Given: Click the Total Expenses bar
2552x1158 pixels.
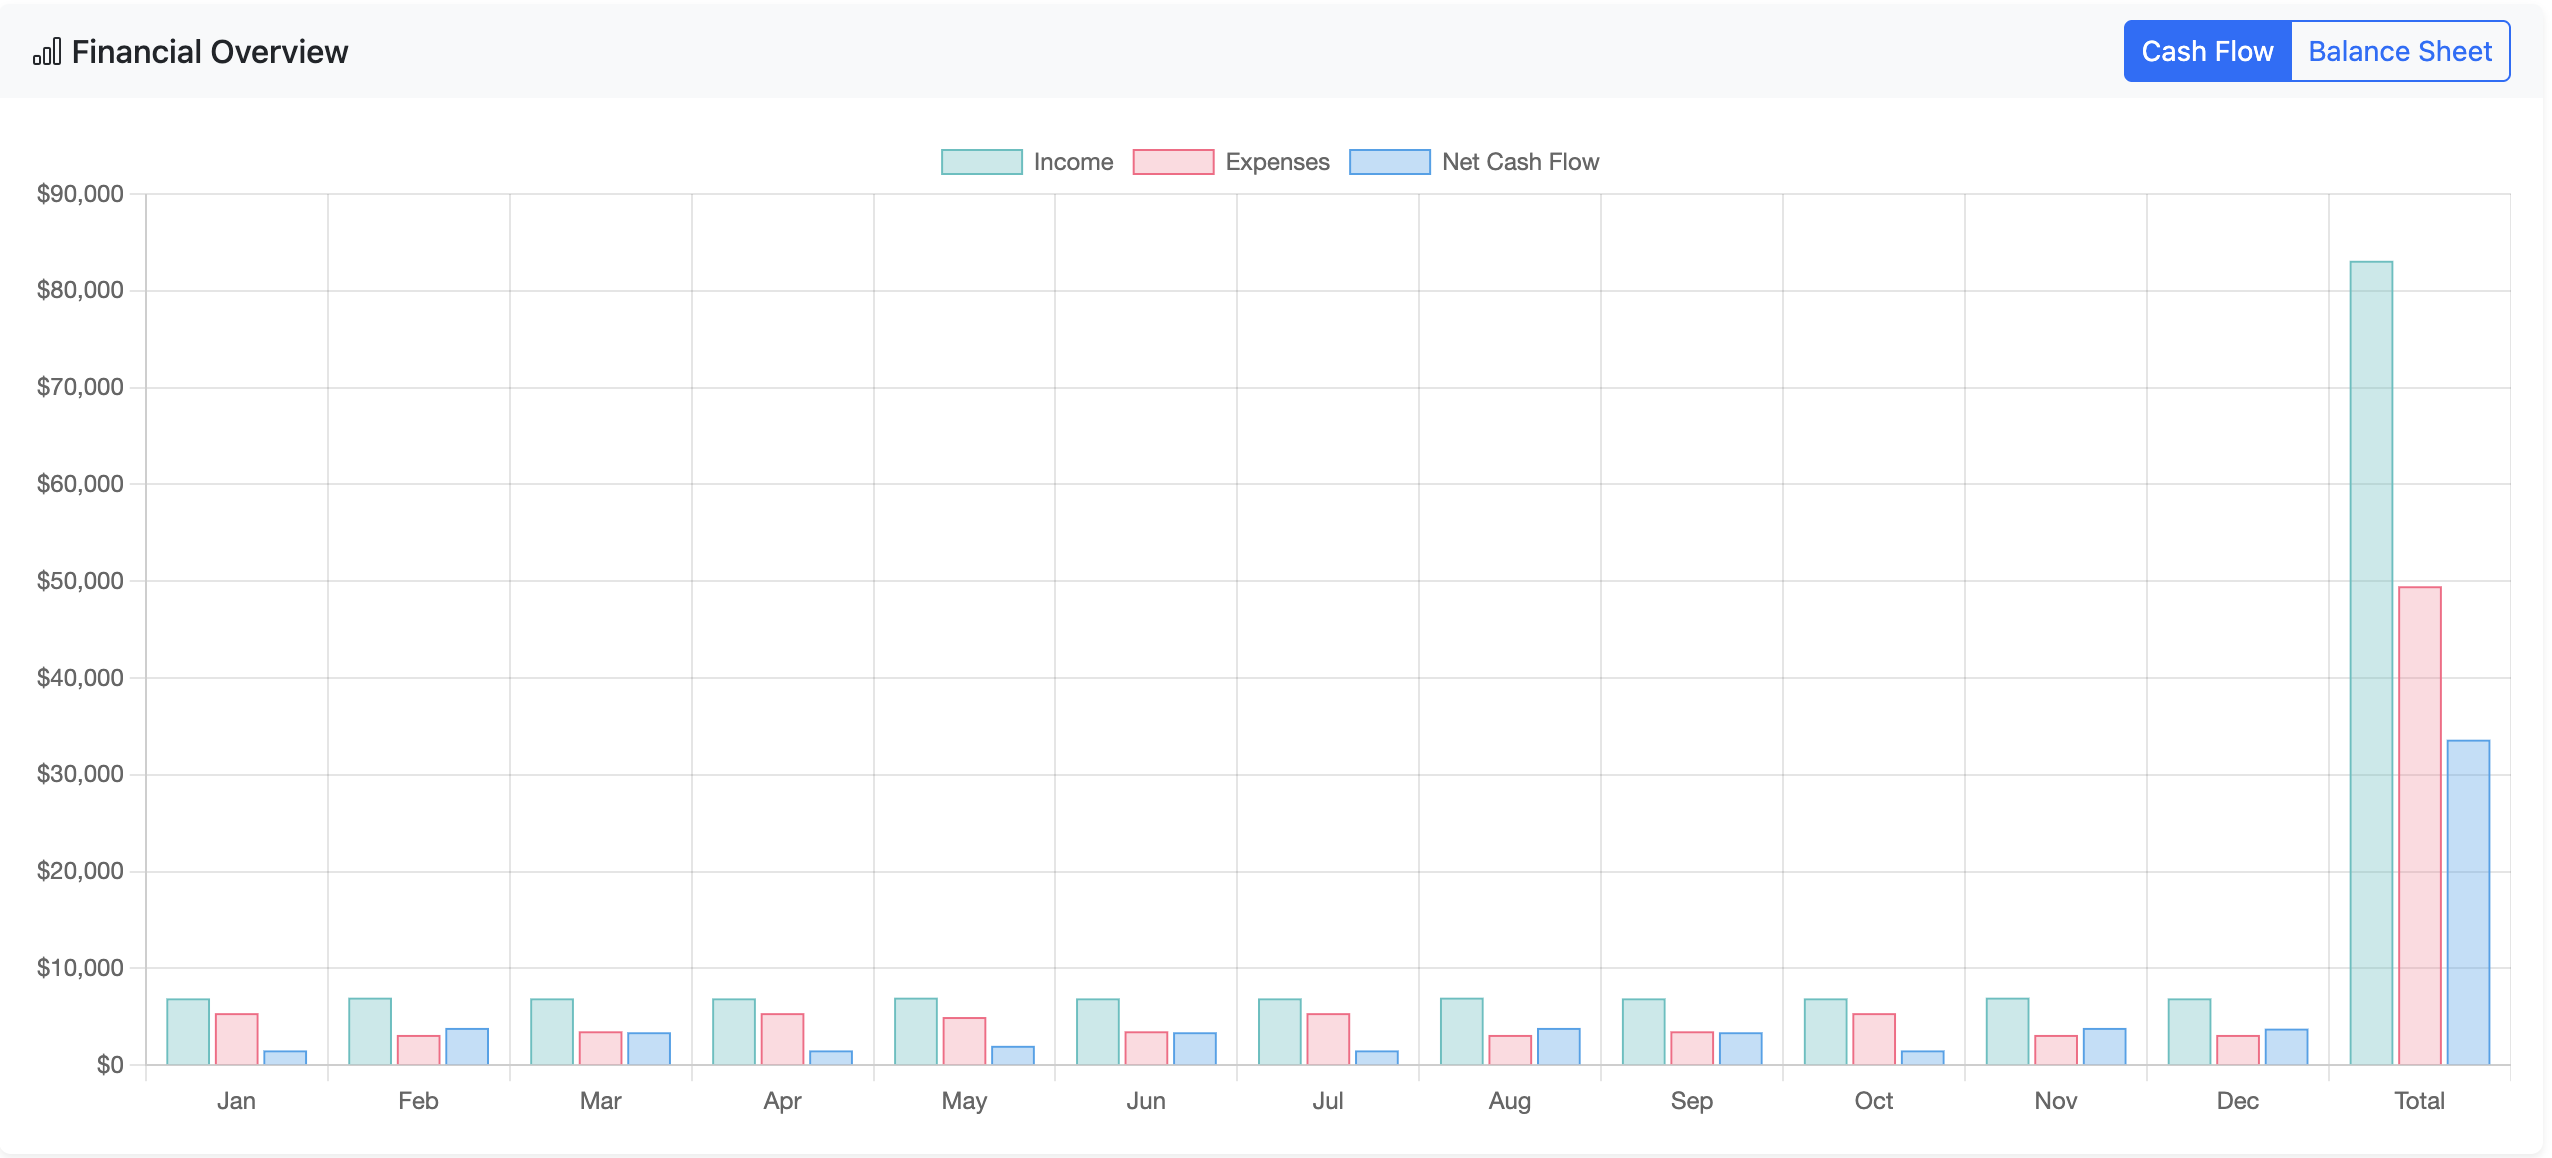Looking at the screenshot, I should (x=2419, y=825).
